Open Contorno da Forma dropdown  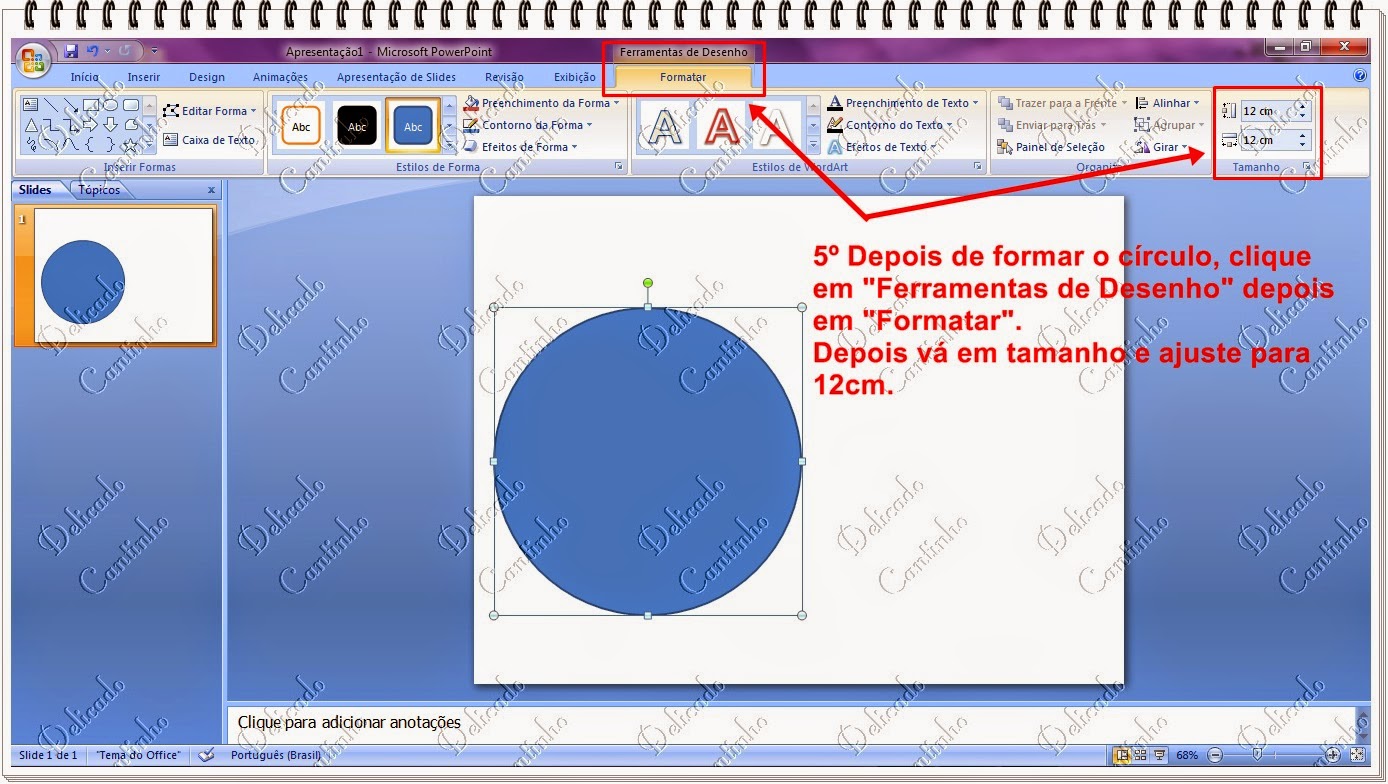(x=528, y=125)
